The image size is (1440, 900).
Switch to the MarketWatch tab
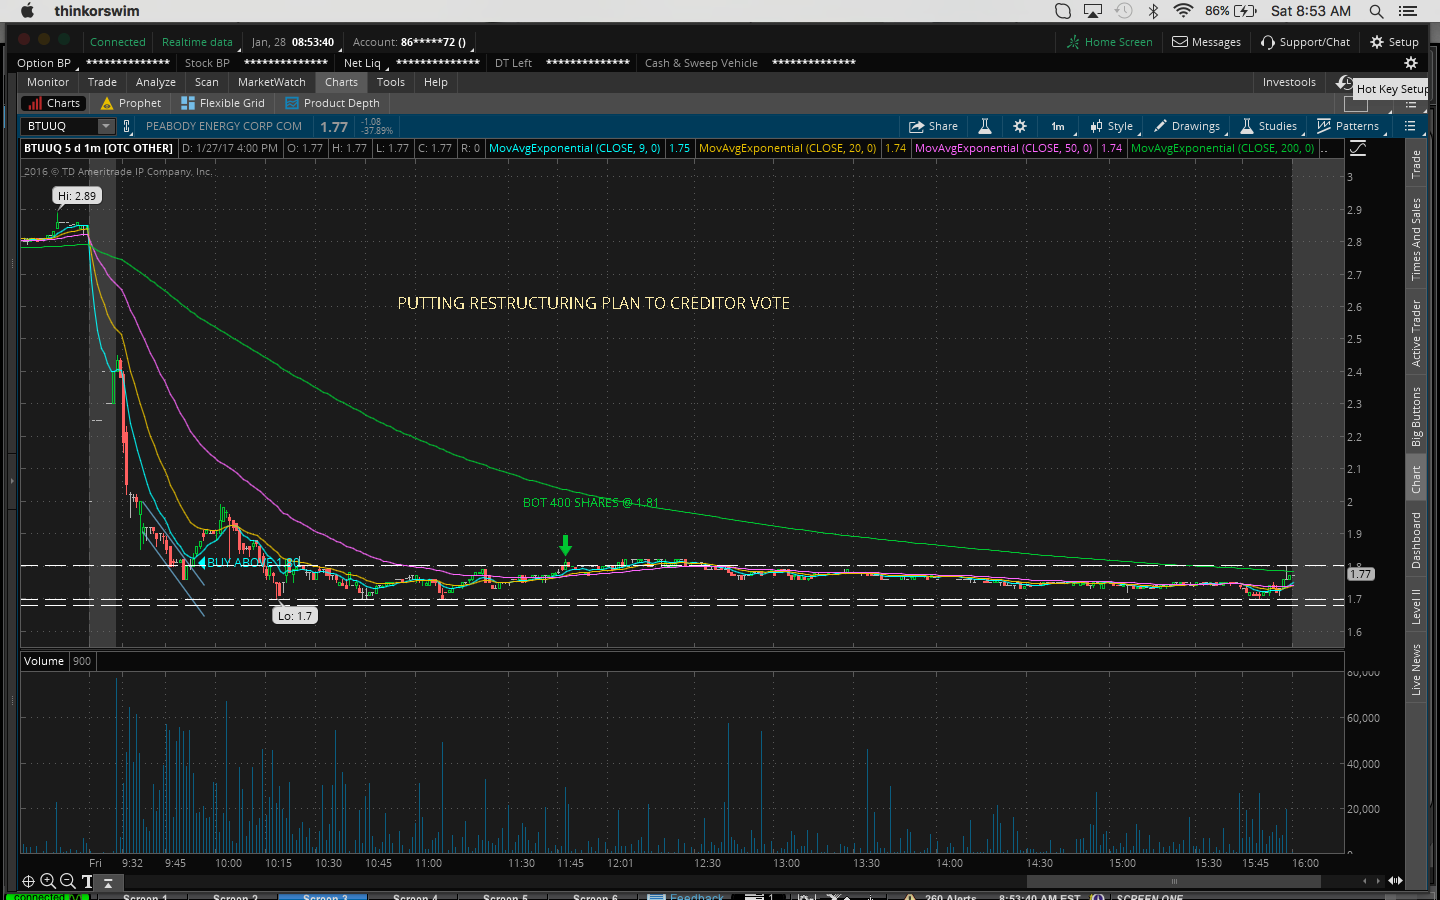(271, 82)
